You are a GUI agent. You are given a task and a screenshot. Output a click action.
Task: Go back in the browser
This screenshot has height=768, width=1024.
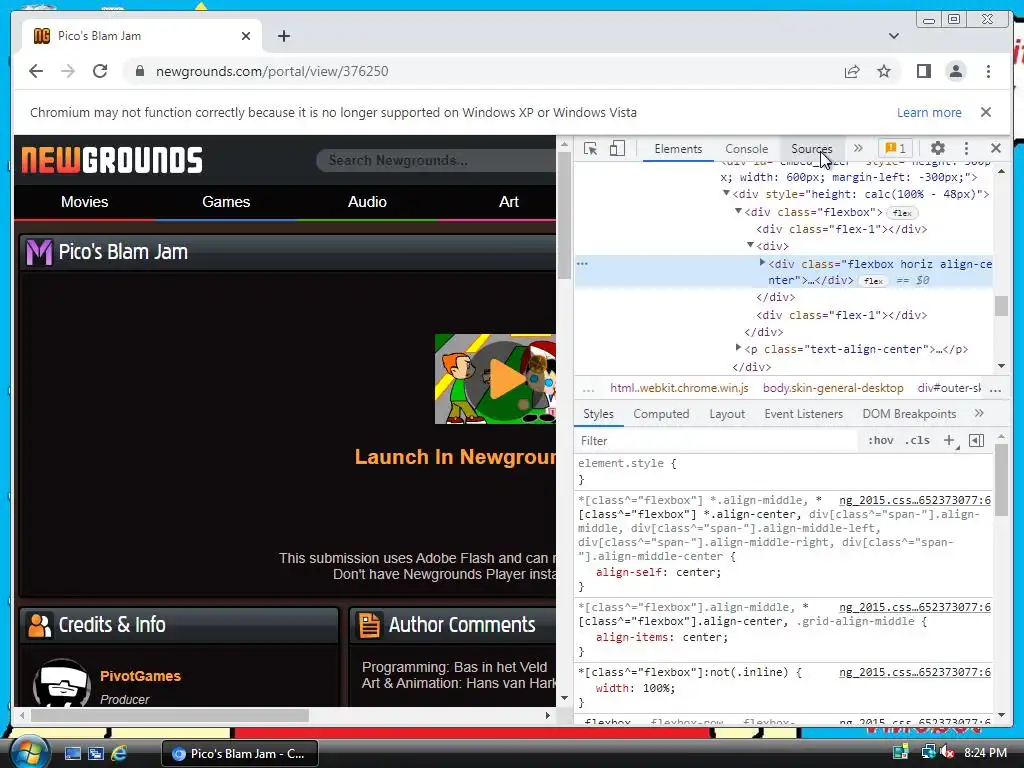pyautogui.click(x=36, y=71)
